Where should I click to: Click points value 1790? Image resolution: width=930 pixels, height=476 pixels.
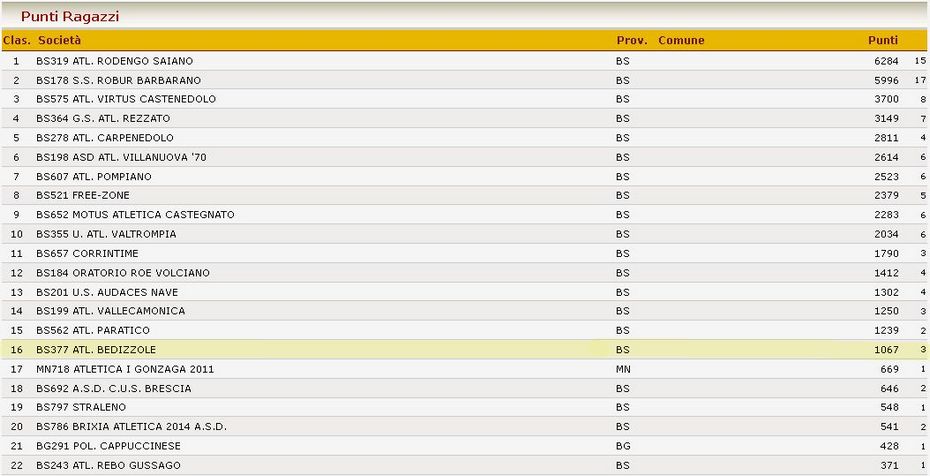tap(886, 253)
